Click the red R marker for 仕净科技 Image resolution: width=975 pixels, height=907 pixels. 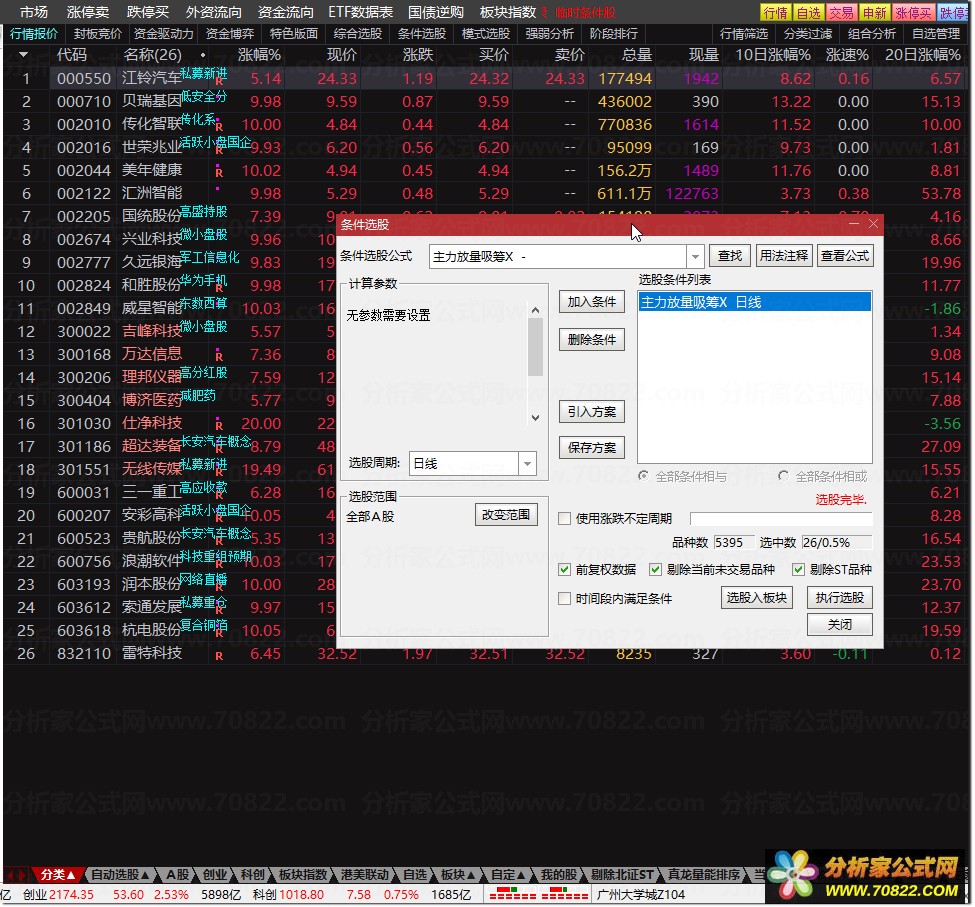point(219,425)
